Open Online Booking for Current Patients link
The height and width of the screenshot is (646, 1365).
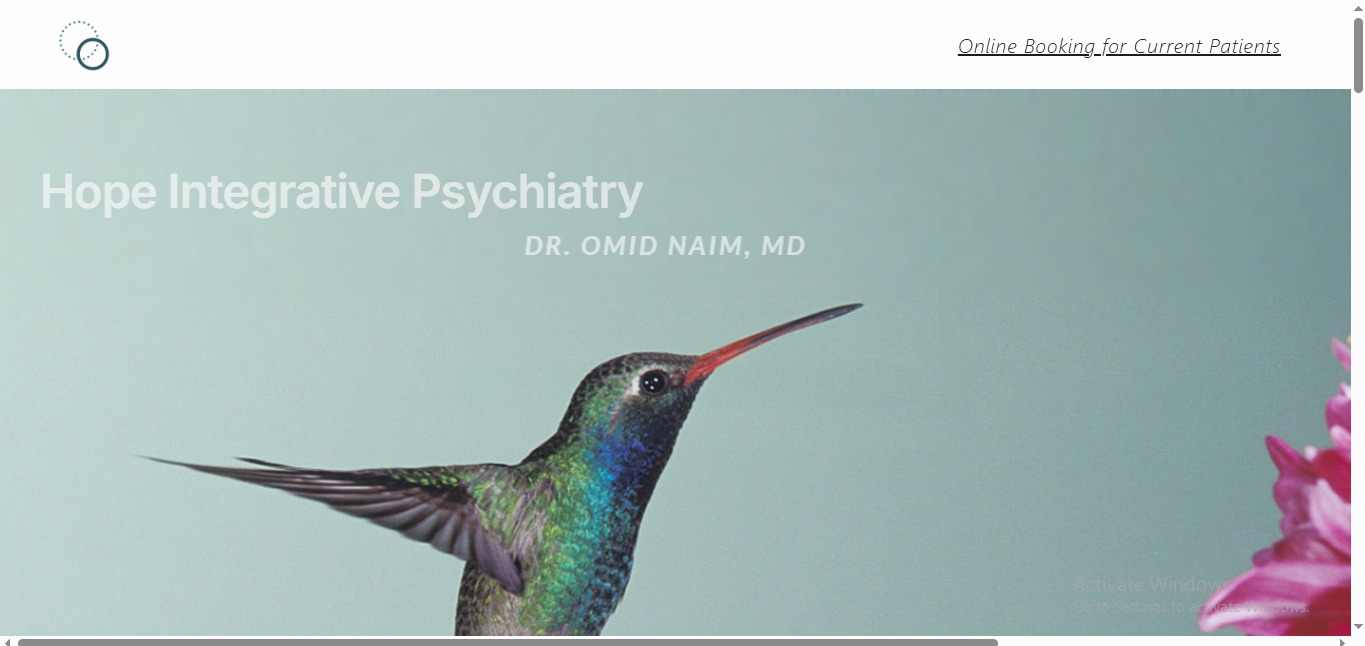[1119, 46]
